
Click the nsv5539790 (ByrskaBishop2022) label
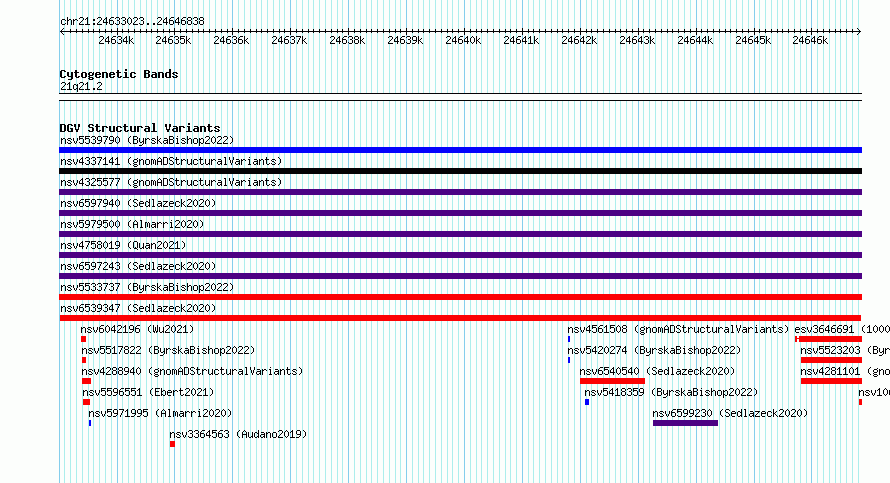pyautogui.click(x=147, y=140)
